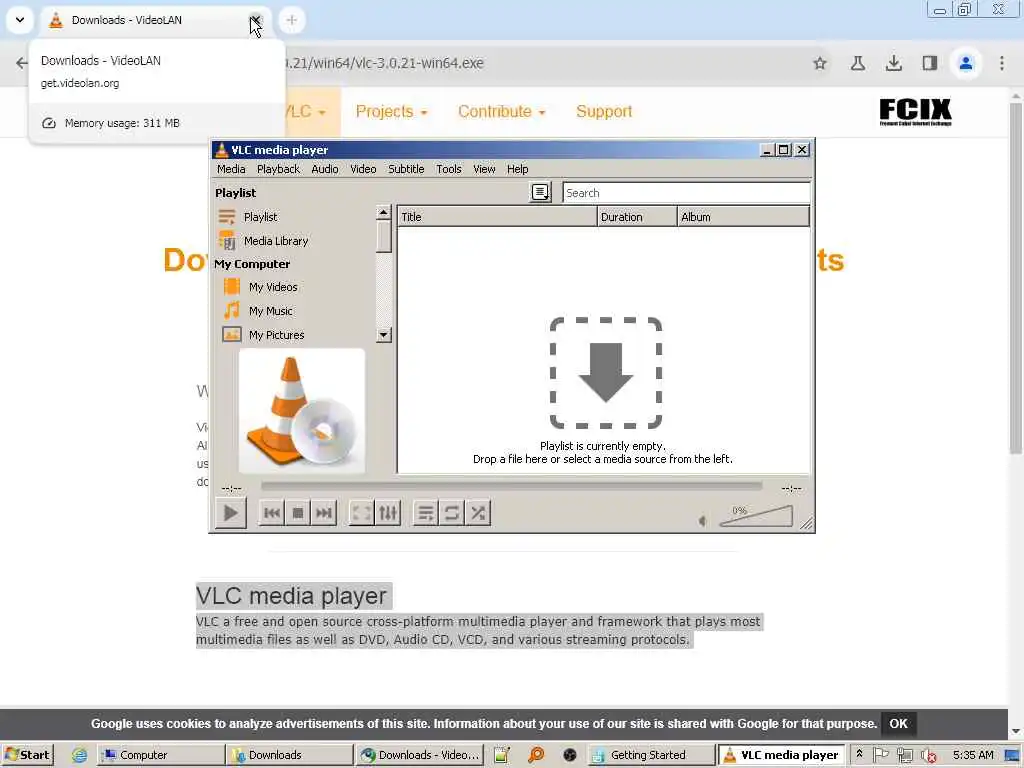Toggle the browser side panel
Screen dimensions: 1024x768
(x=930, y=63)
